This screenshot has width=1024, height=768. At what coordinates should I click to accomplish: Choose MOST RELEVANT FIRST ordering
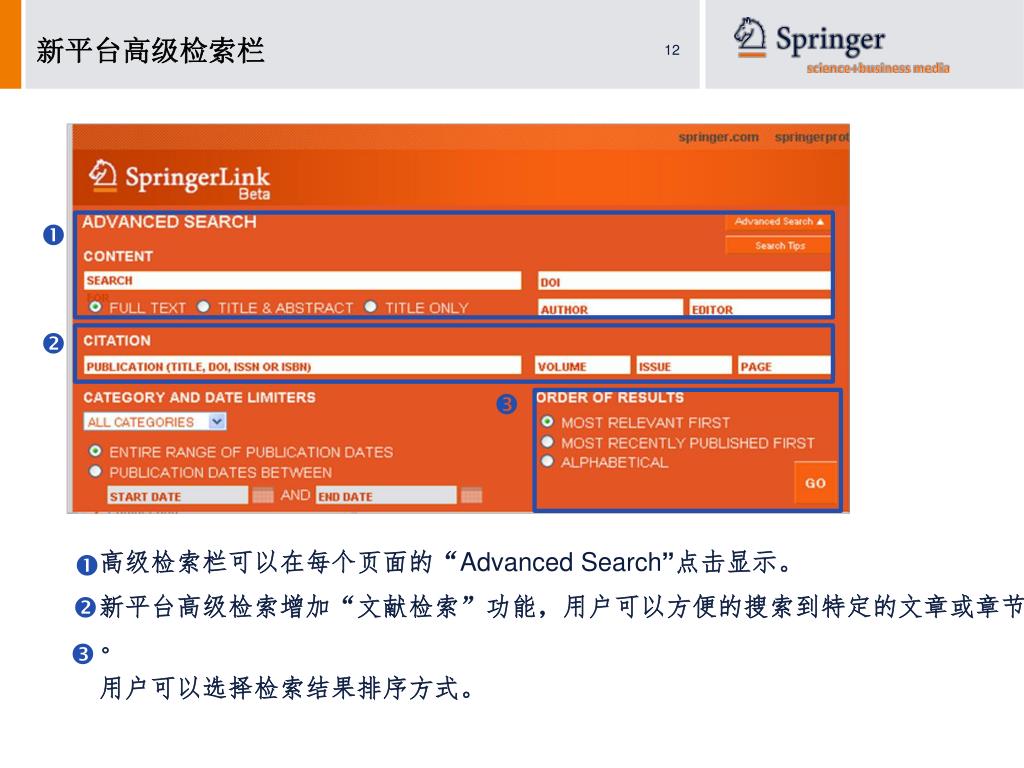[547, 421]
